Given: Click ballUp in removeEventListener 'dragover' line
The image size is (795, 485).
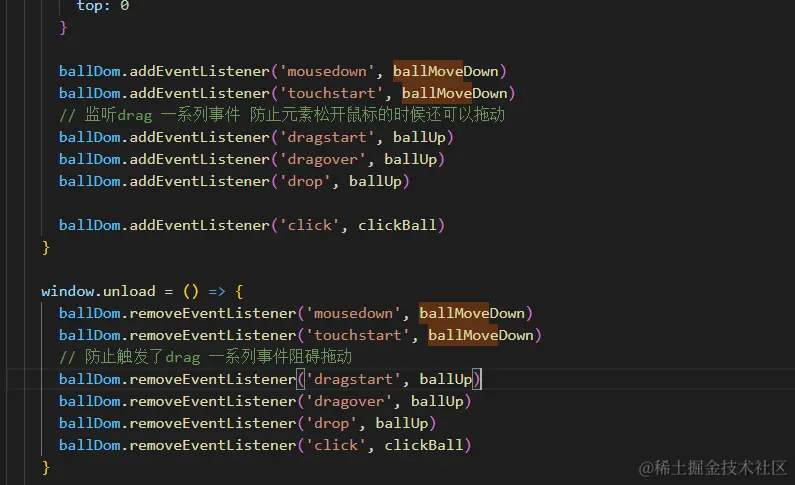Looking at the screenshot, I should (x=437, y=401).
